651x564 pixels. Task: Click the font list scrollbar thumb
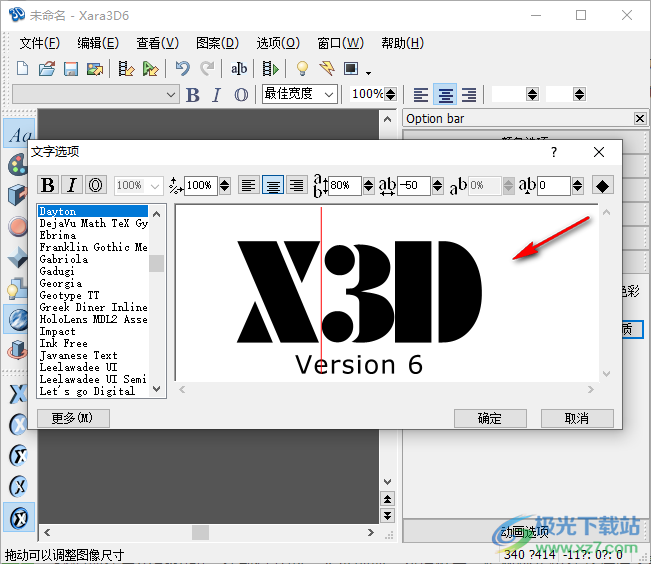pyautogui.click(x=157, y=263)
